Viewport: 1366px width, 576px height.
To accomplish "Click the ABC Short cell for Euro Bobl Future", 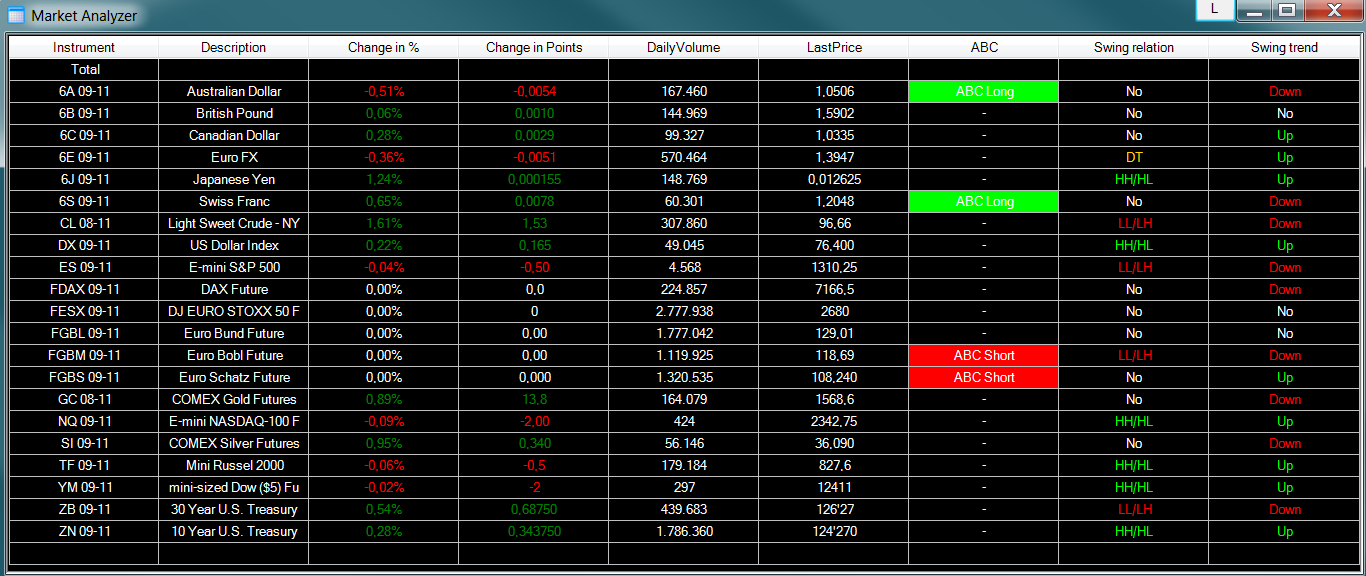I will (984, 355).
